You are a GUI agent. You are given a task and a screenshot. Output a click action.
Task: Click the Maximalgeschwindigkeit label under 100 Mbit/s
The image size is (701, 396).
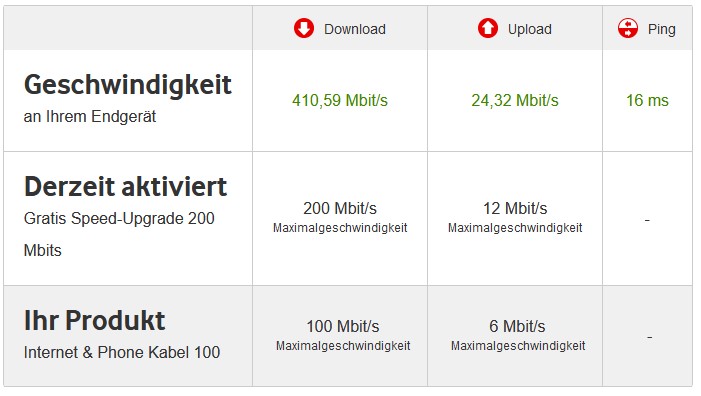pyautogui.click(x=343, y=346)
